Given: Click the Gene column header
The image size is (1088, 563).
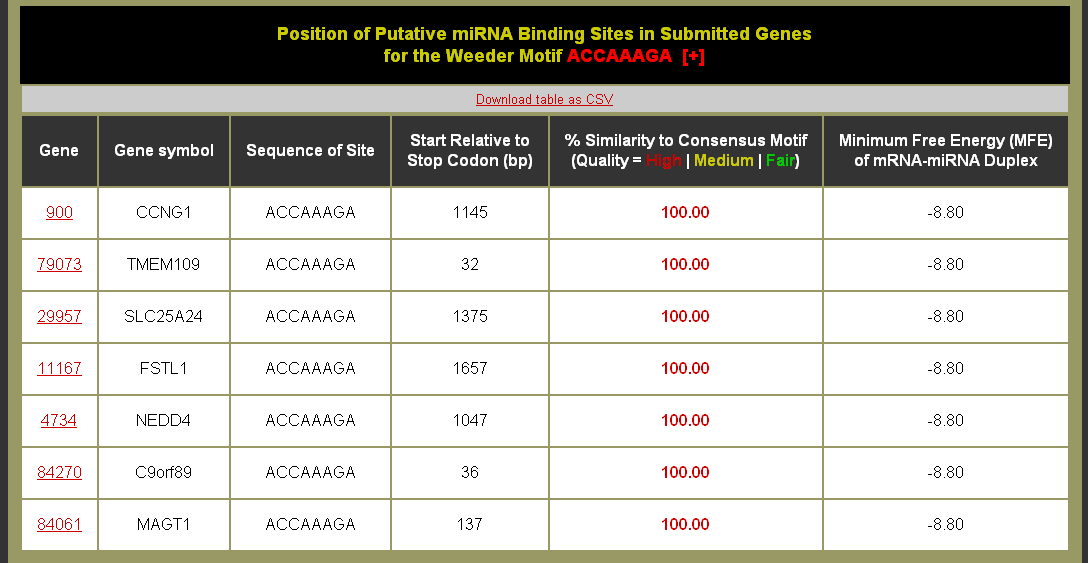Looking at the screenshot, I should (x=59, y=150).
